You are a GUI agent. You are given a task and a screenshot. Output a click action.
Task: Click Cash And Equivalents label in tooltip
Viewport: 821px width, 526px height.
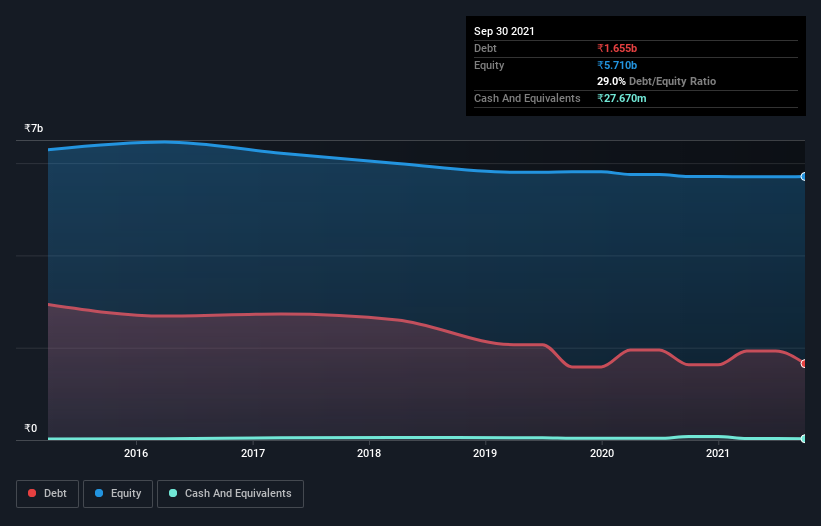(527, 98)
